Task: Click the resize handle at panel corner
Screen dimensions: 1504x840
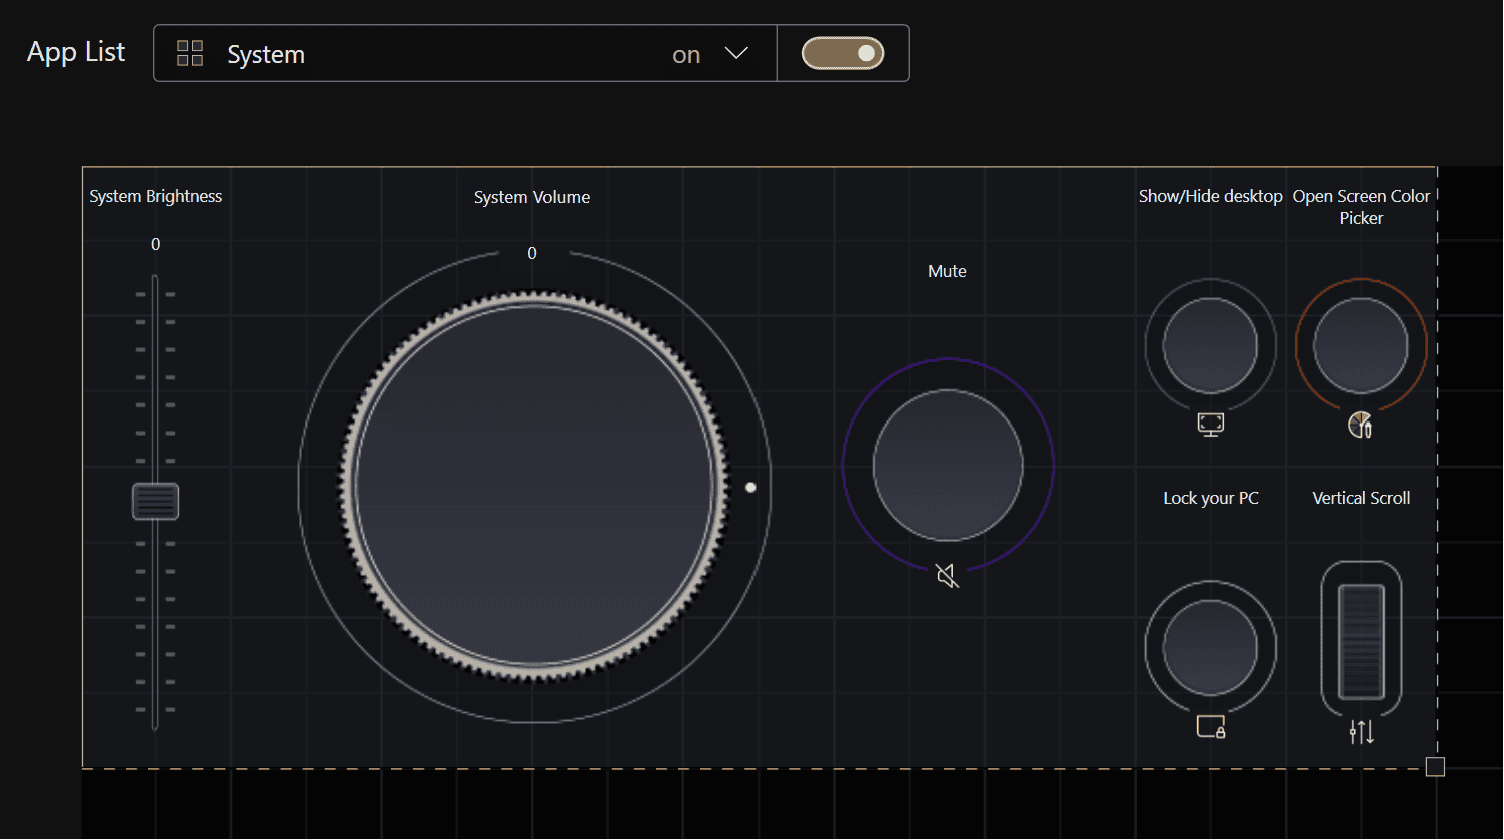Action: click(1435, 767)
